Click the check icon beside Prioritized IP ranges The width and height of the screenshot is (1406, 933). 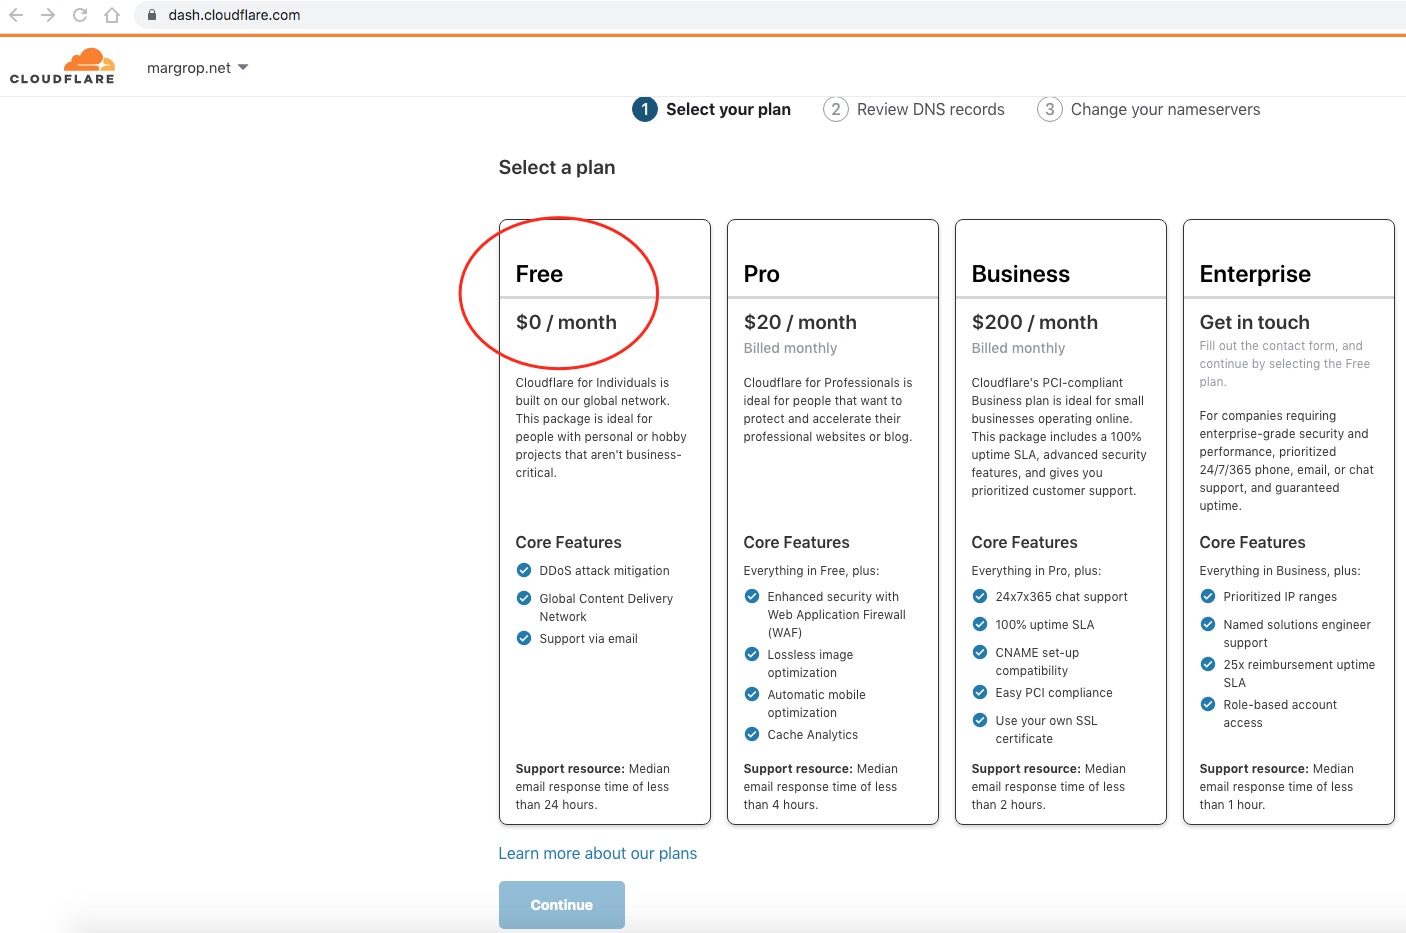[x=1207, y=596]
